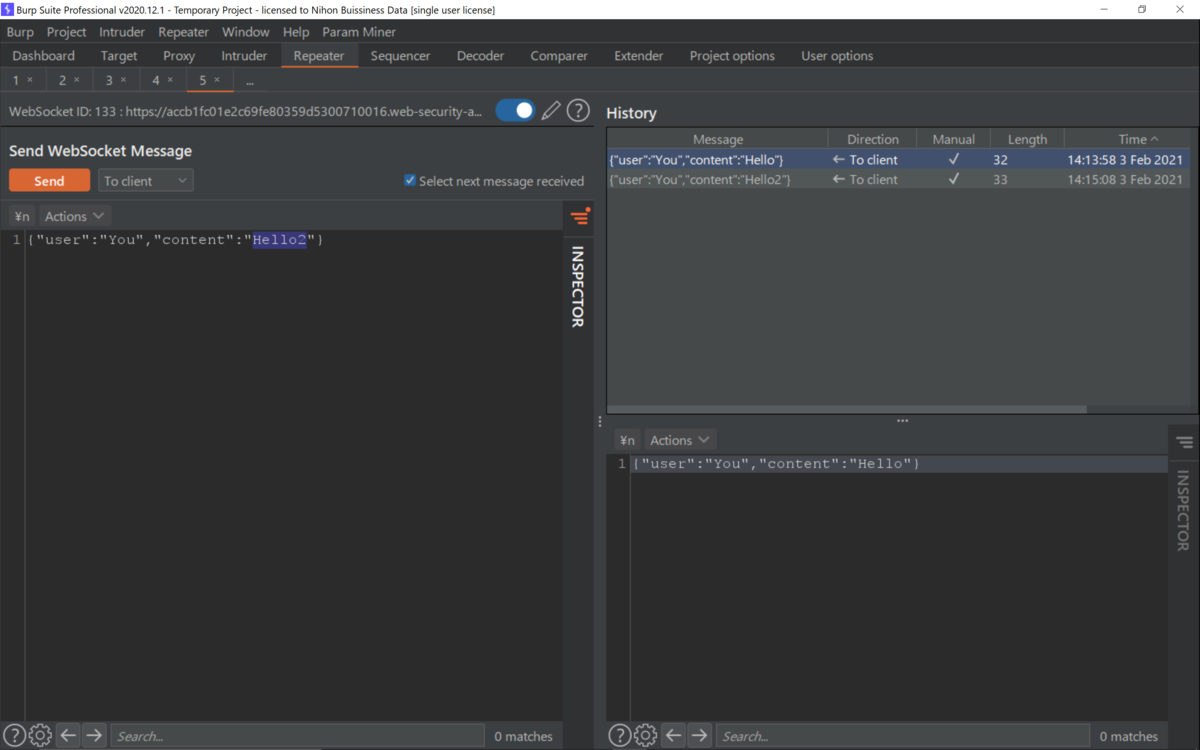
Task: Toggle ¥n button in the history message viewer
Action: pos(627,440)
